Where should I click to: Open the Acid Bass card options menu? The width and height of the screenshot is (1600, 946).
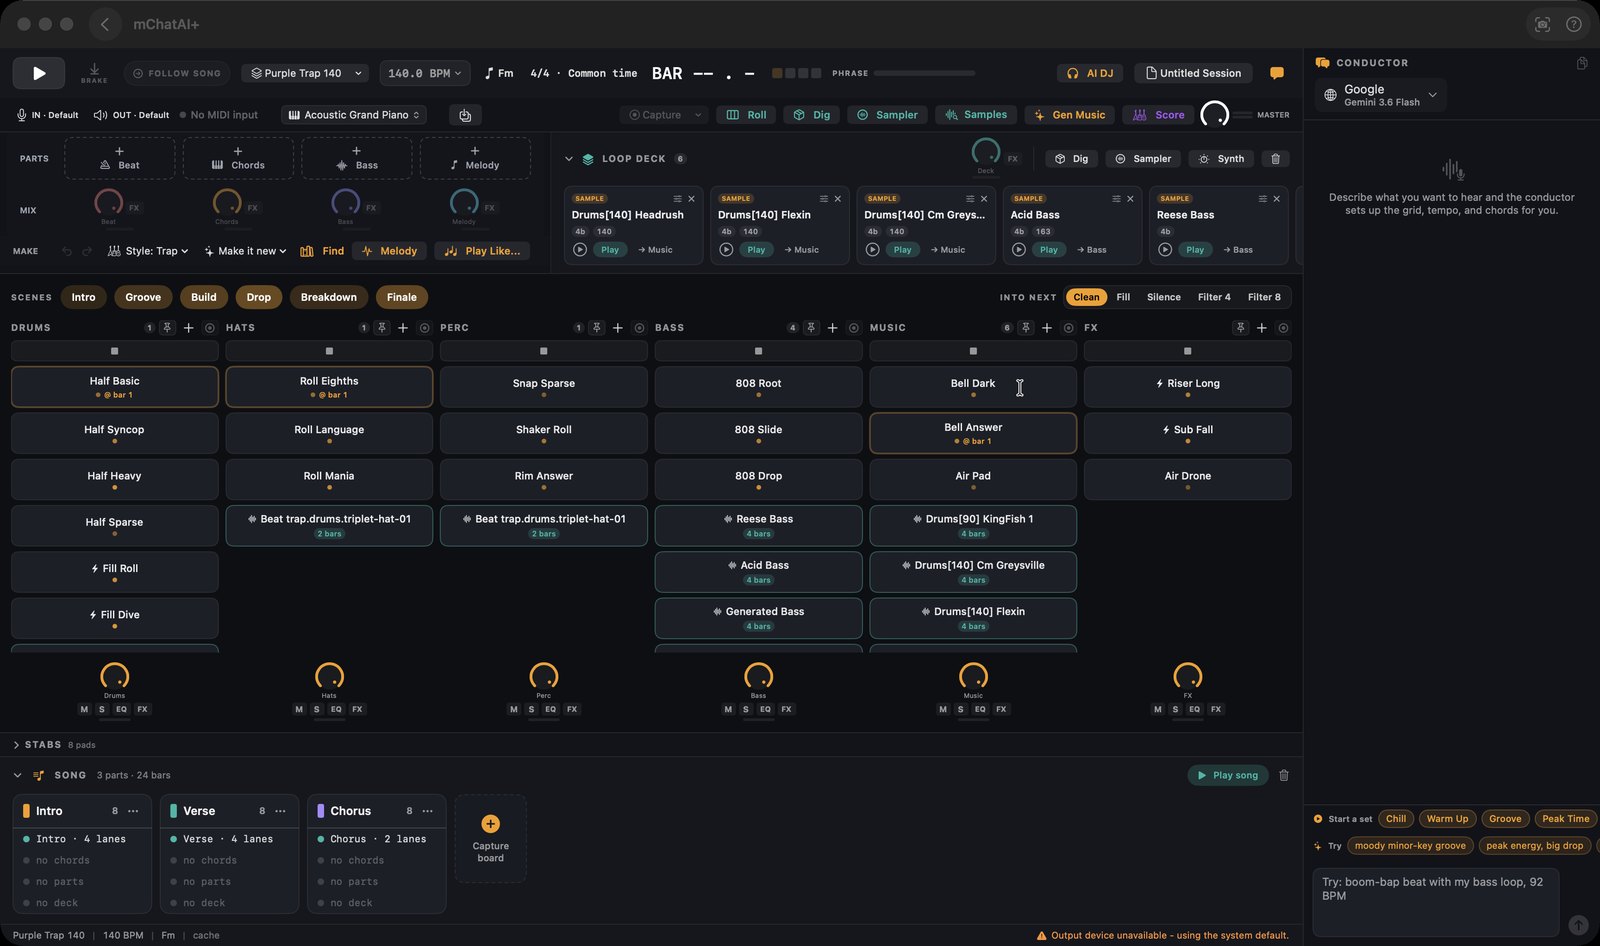[1116, 199]
